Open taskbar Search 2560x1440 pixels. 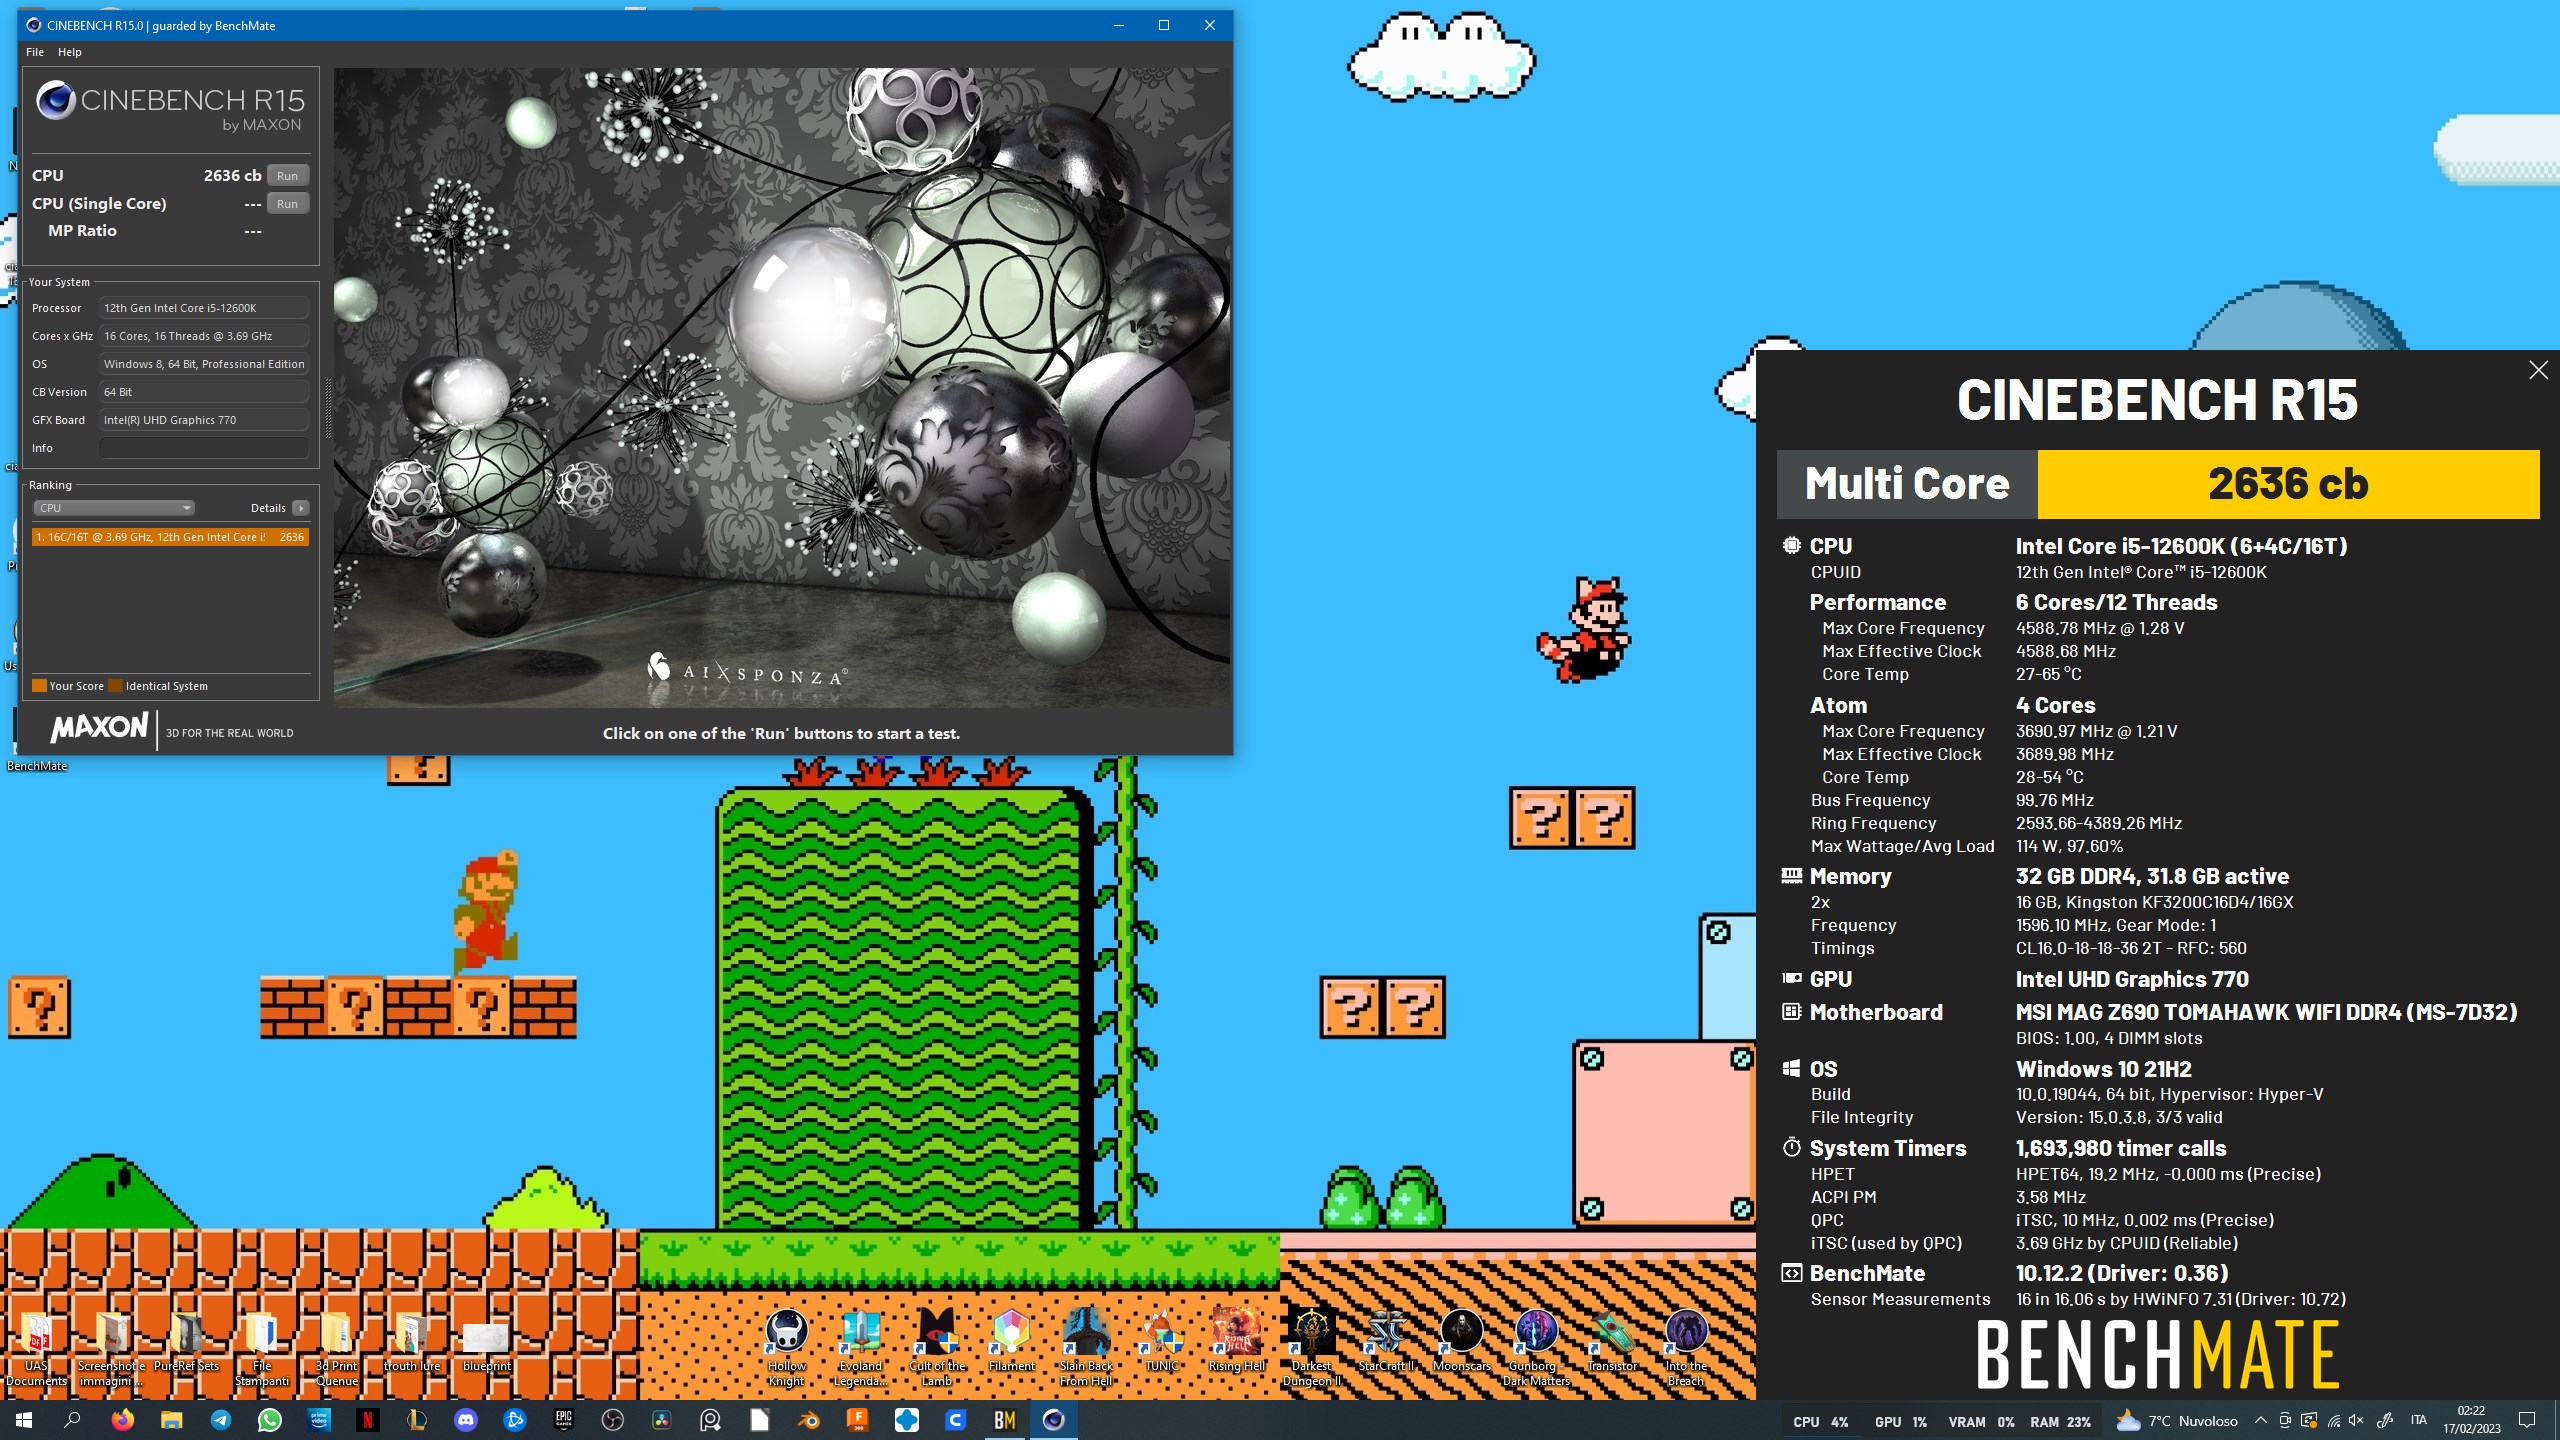(x=72, y=1420)
